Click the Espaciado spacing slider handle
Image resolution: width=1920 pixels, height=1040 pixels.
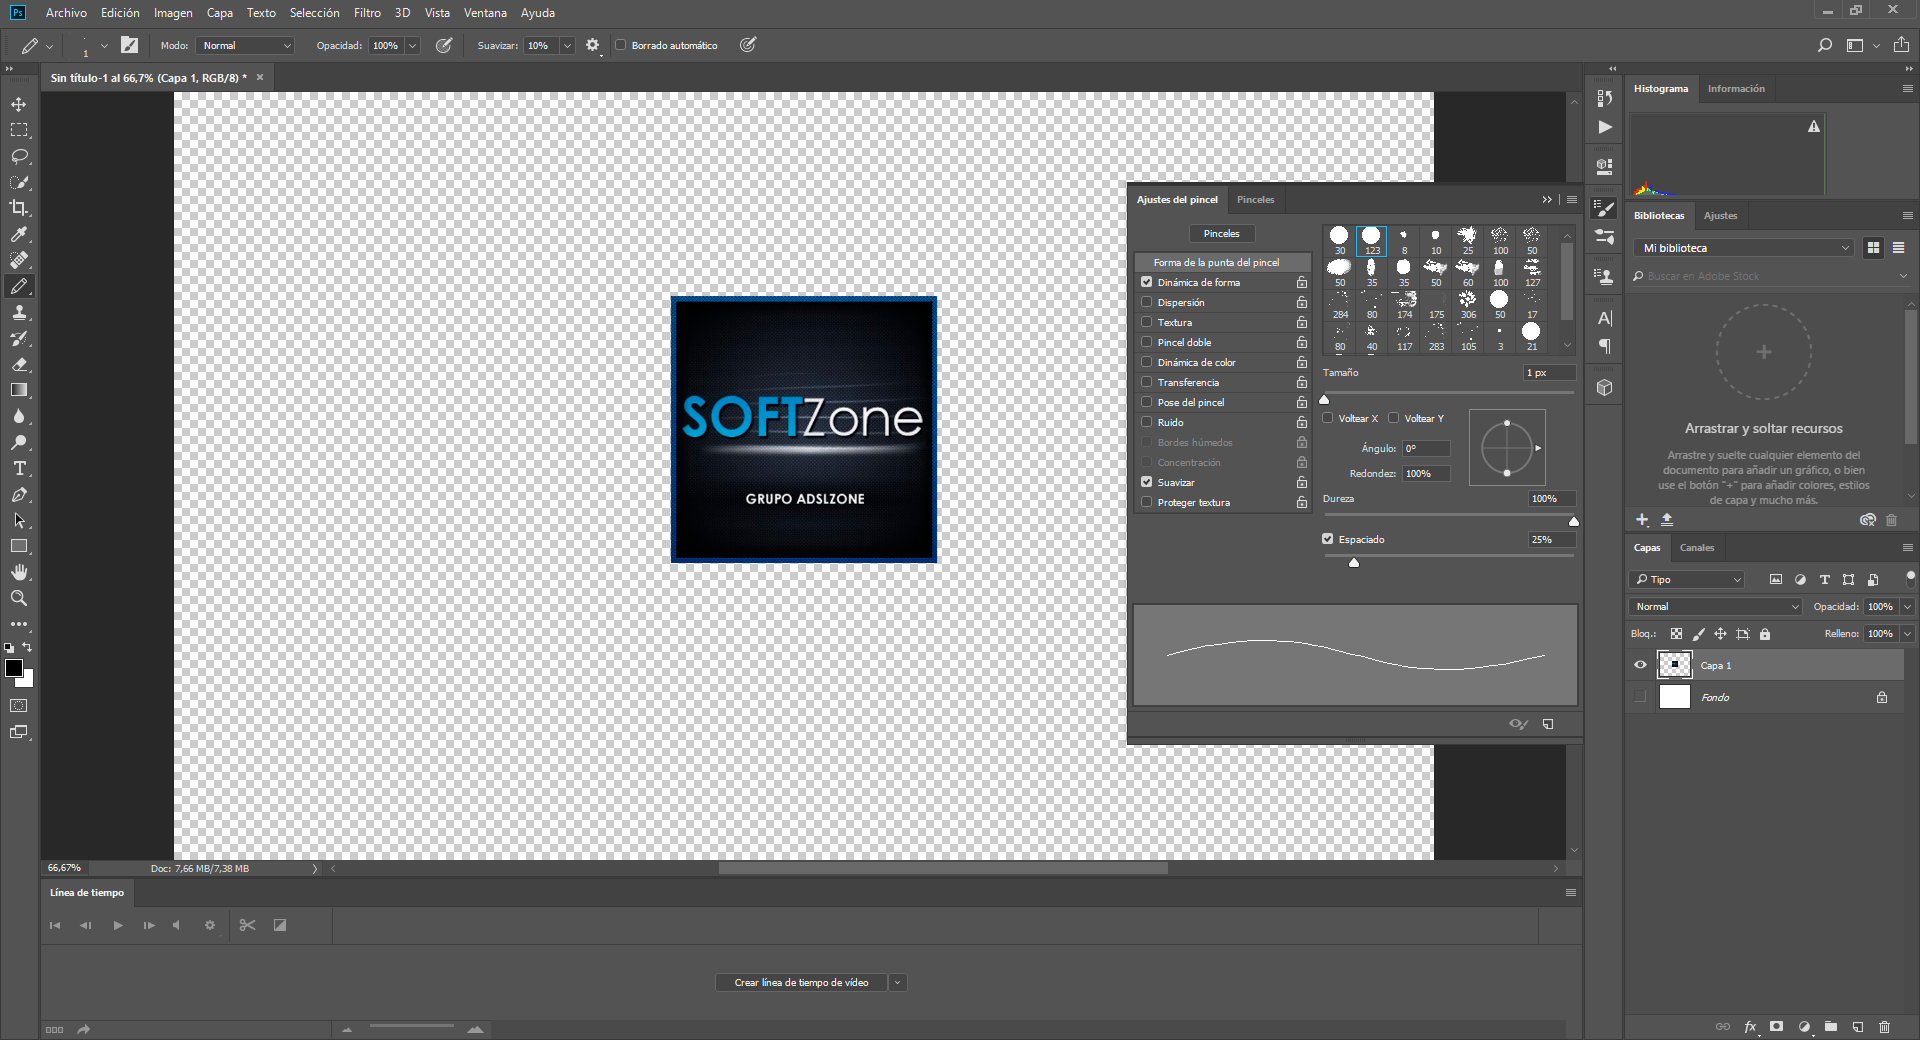pyautogui.click(x=1354, y=563)
